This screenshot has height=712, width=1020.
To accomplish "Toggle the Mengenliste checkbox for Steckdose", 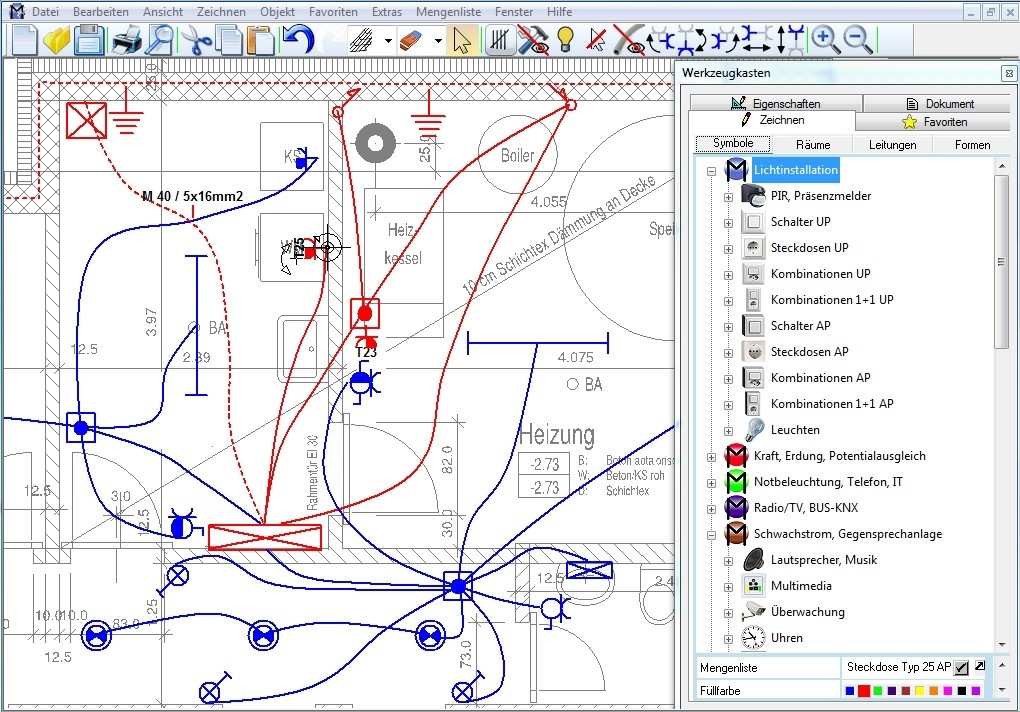I will (961, 667).
